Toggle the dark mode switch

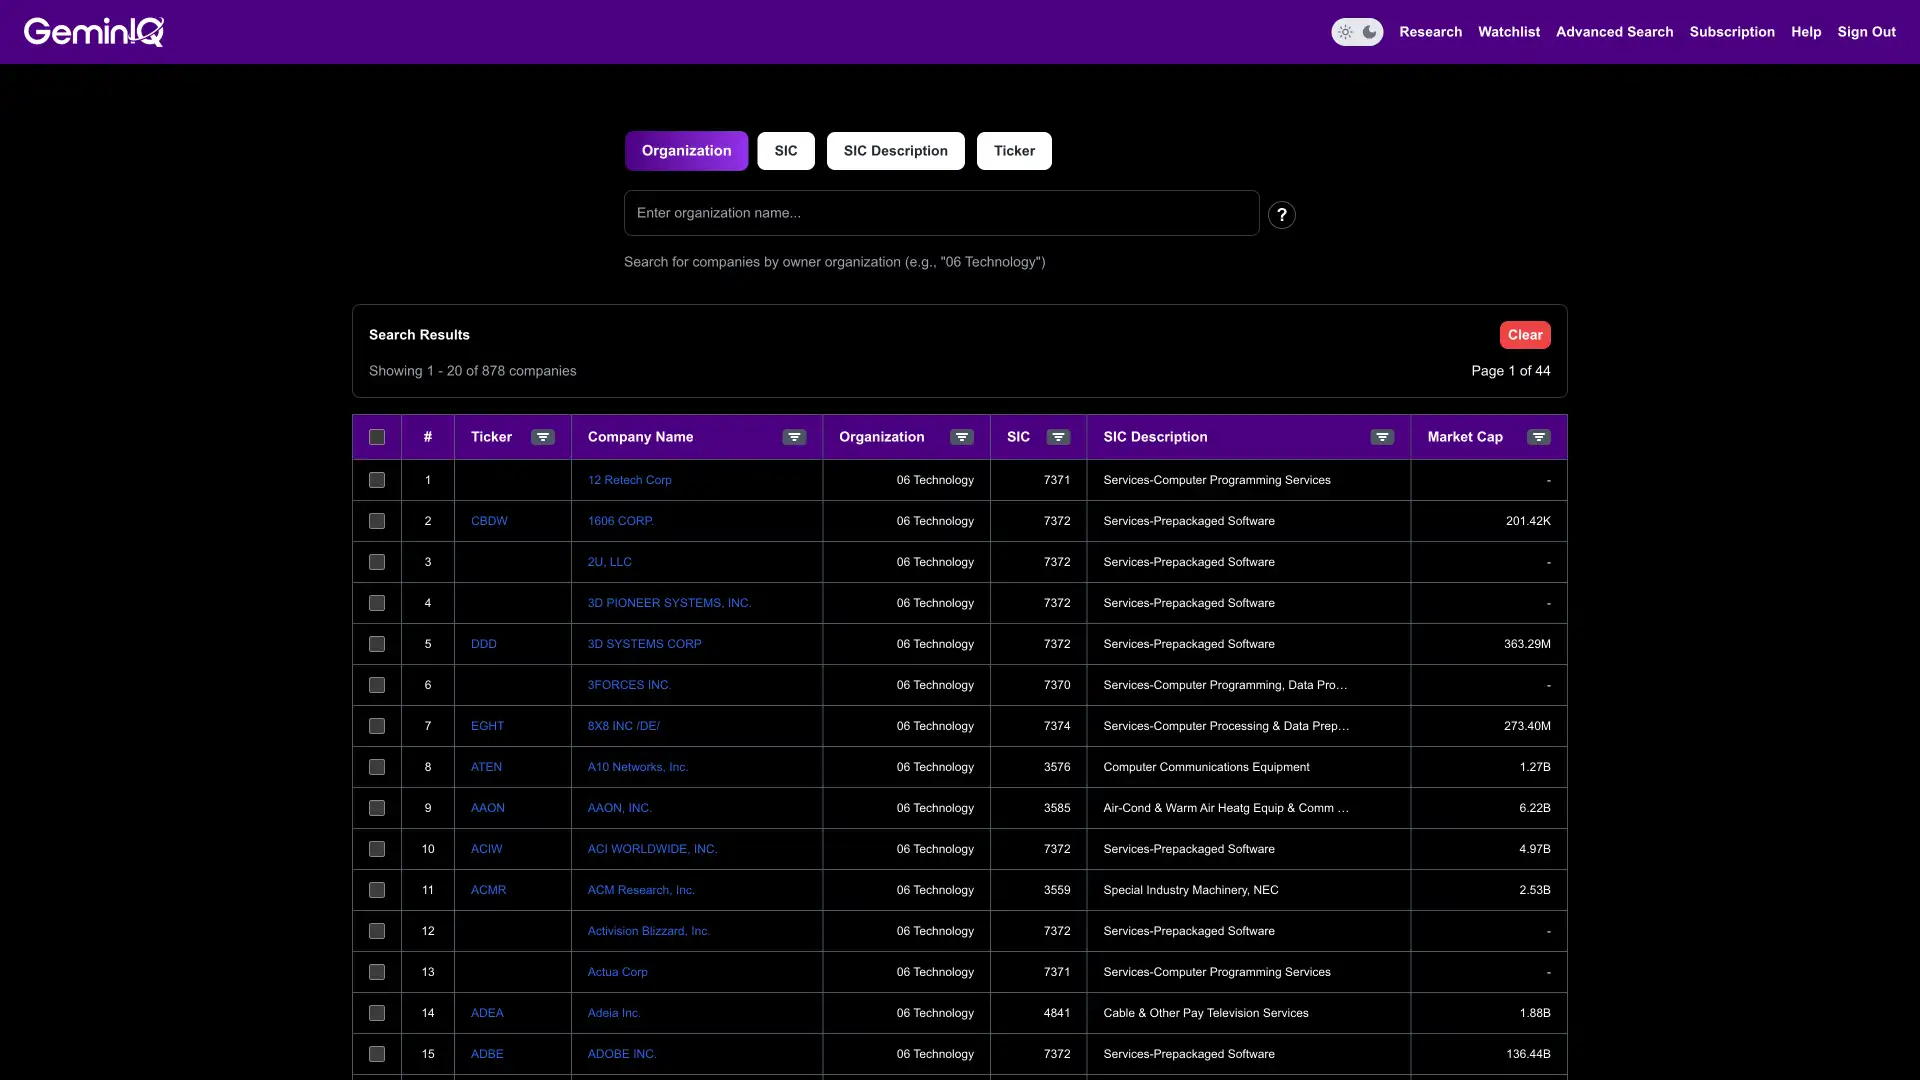tap(1357, 32)
